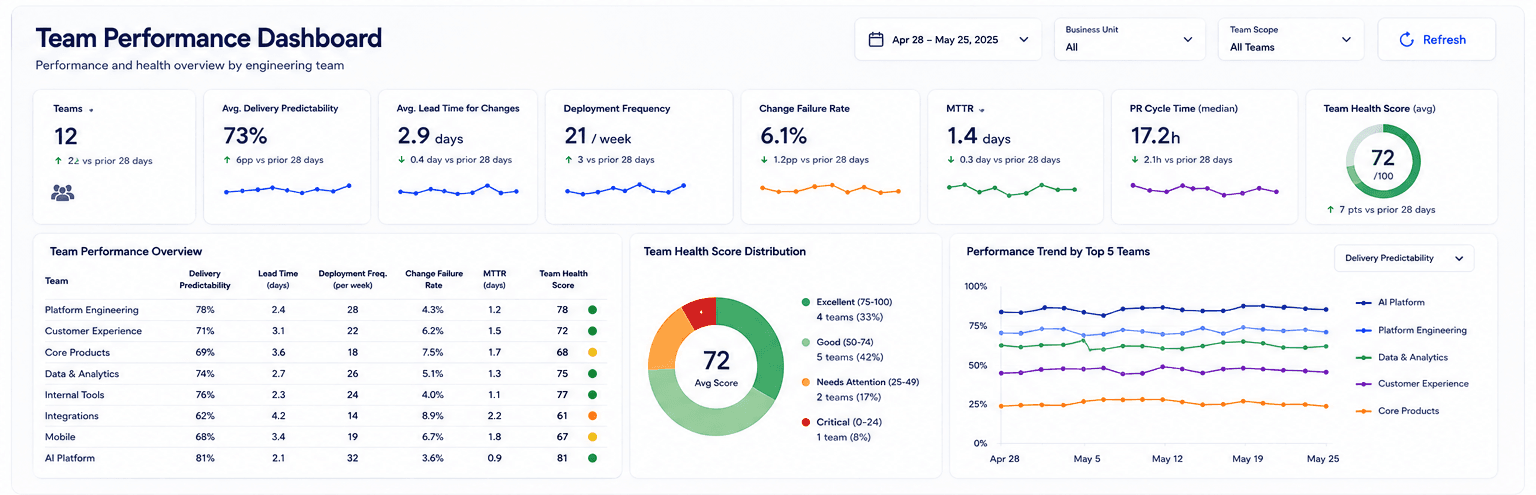Screen dimensions: 1536x495
Task: Click the 73% Avg. Delivery Predictability value
Action: (x=245, y=136)
